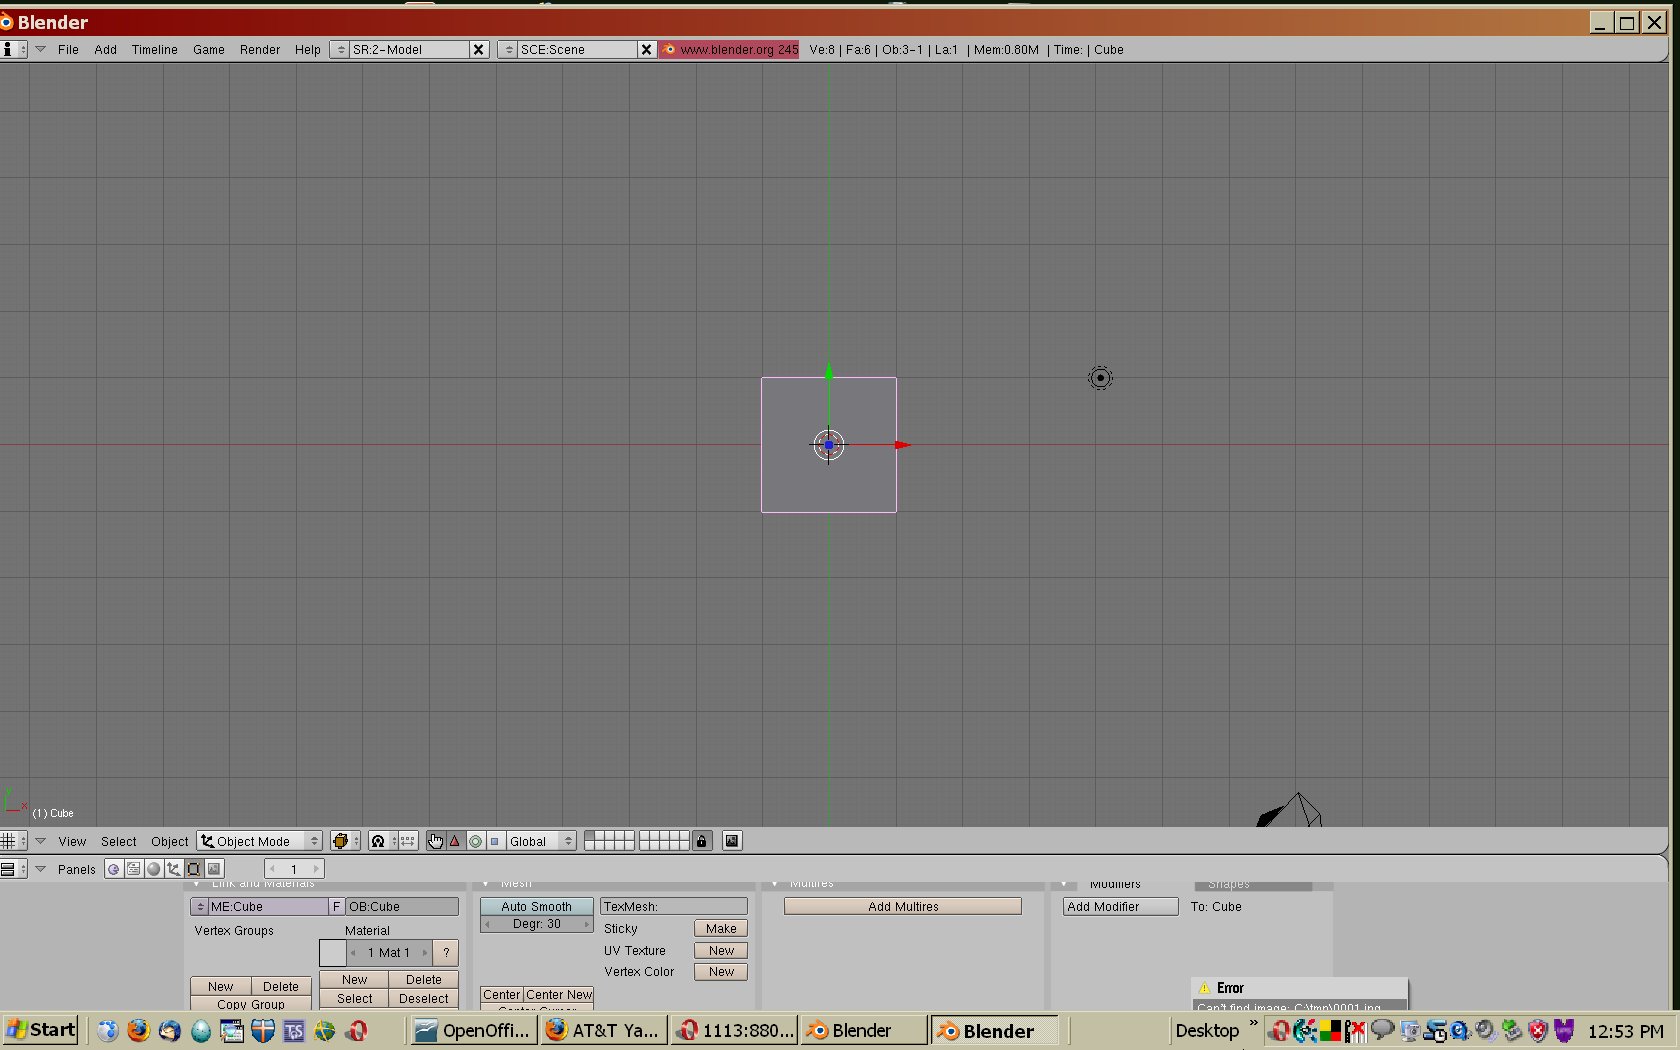Viewport: 1680px width, 1050px height.
Task: Delete the SCE:Scene scene with the X
Action: click(x=646, y=49)
